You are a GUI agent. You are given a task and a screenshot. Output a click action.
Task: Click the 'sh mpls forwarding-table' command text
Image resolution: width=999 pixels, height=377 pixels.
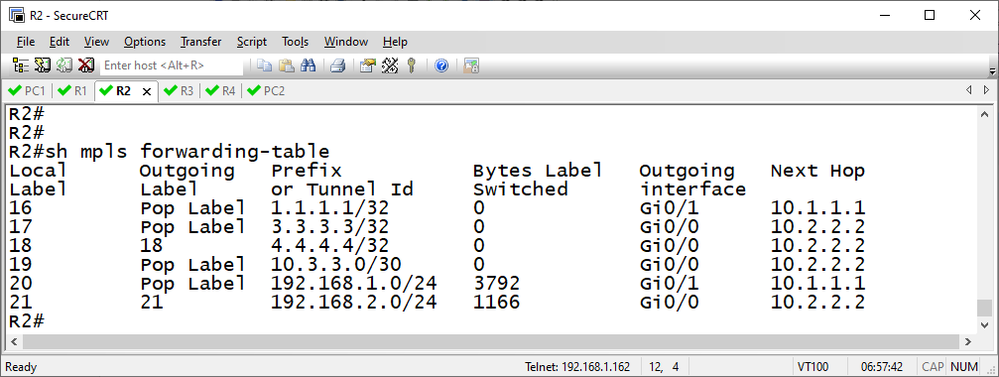pos(187,152)
